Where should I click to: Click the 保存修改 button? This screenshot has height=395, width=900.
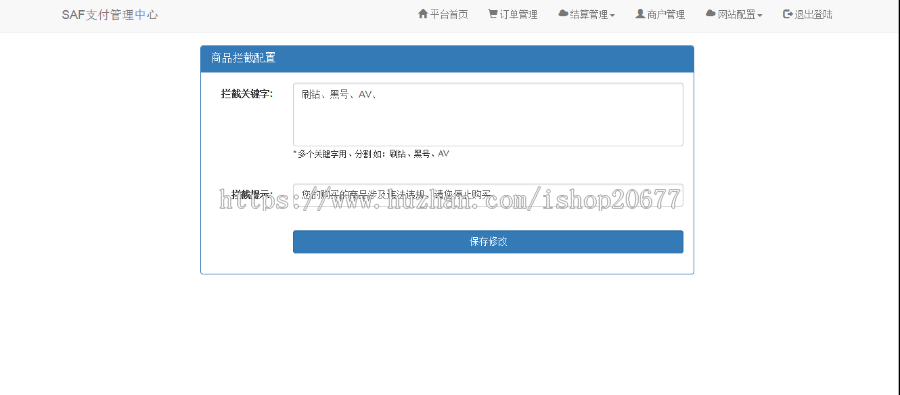pos(488,242)
